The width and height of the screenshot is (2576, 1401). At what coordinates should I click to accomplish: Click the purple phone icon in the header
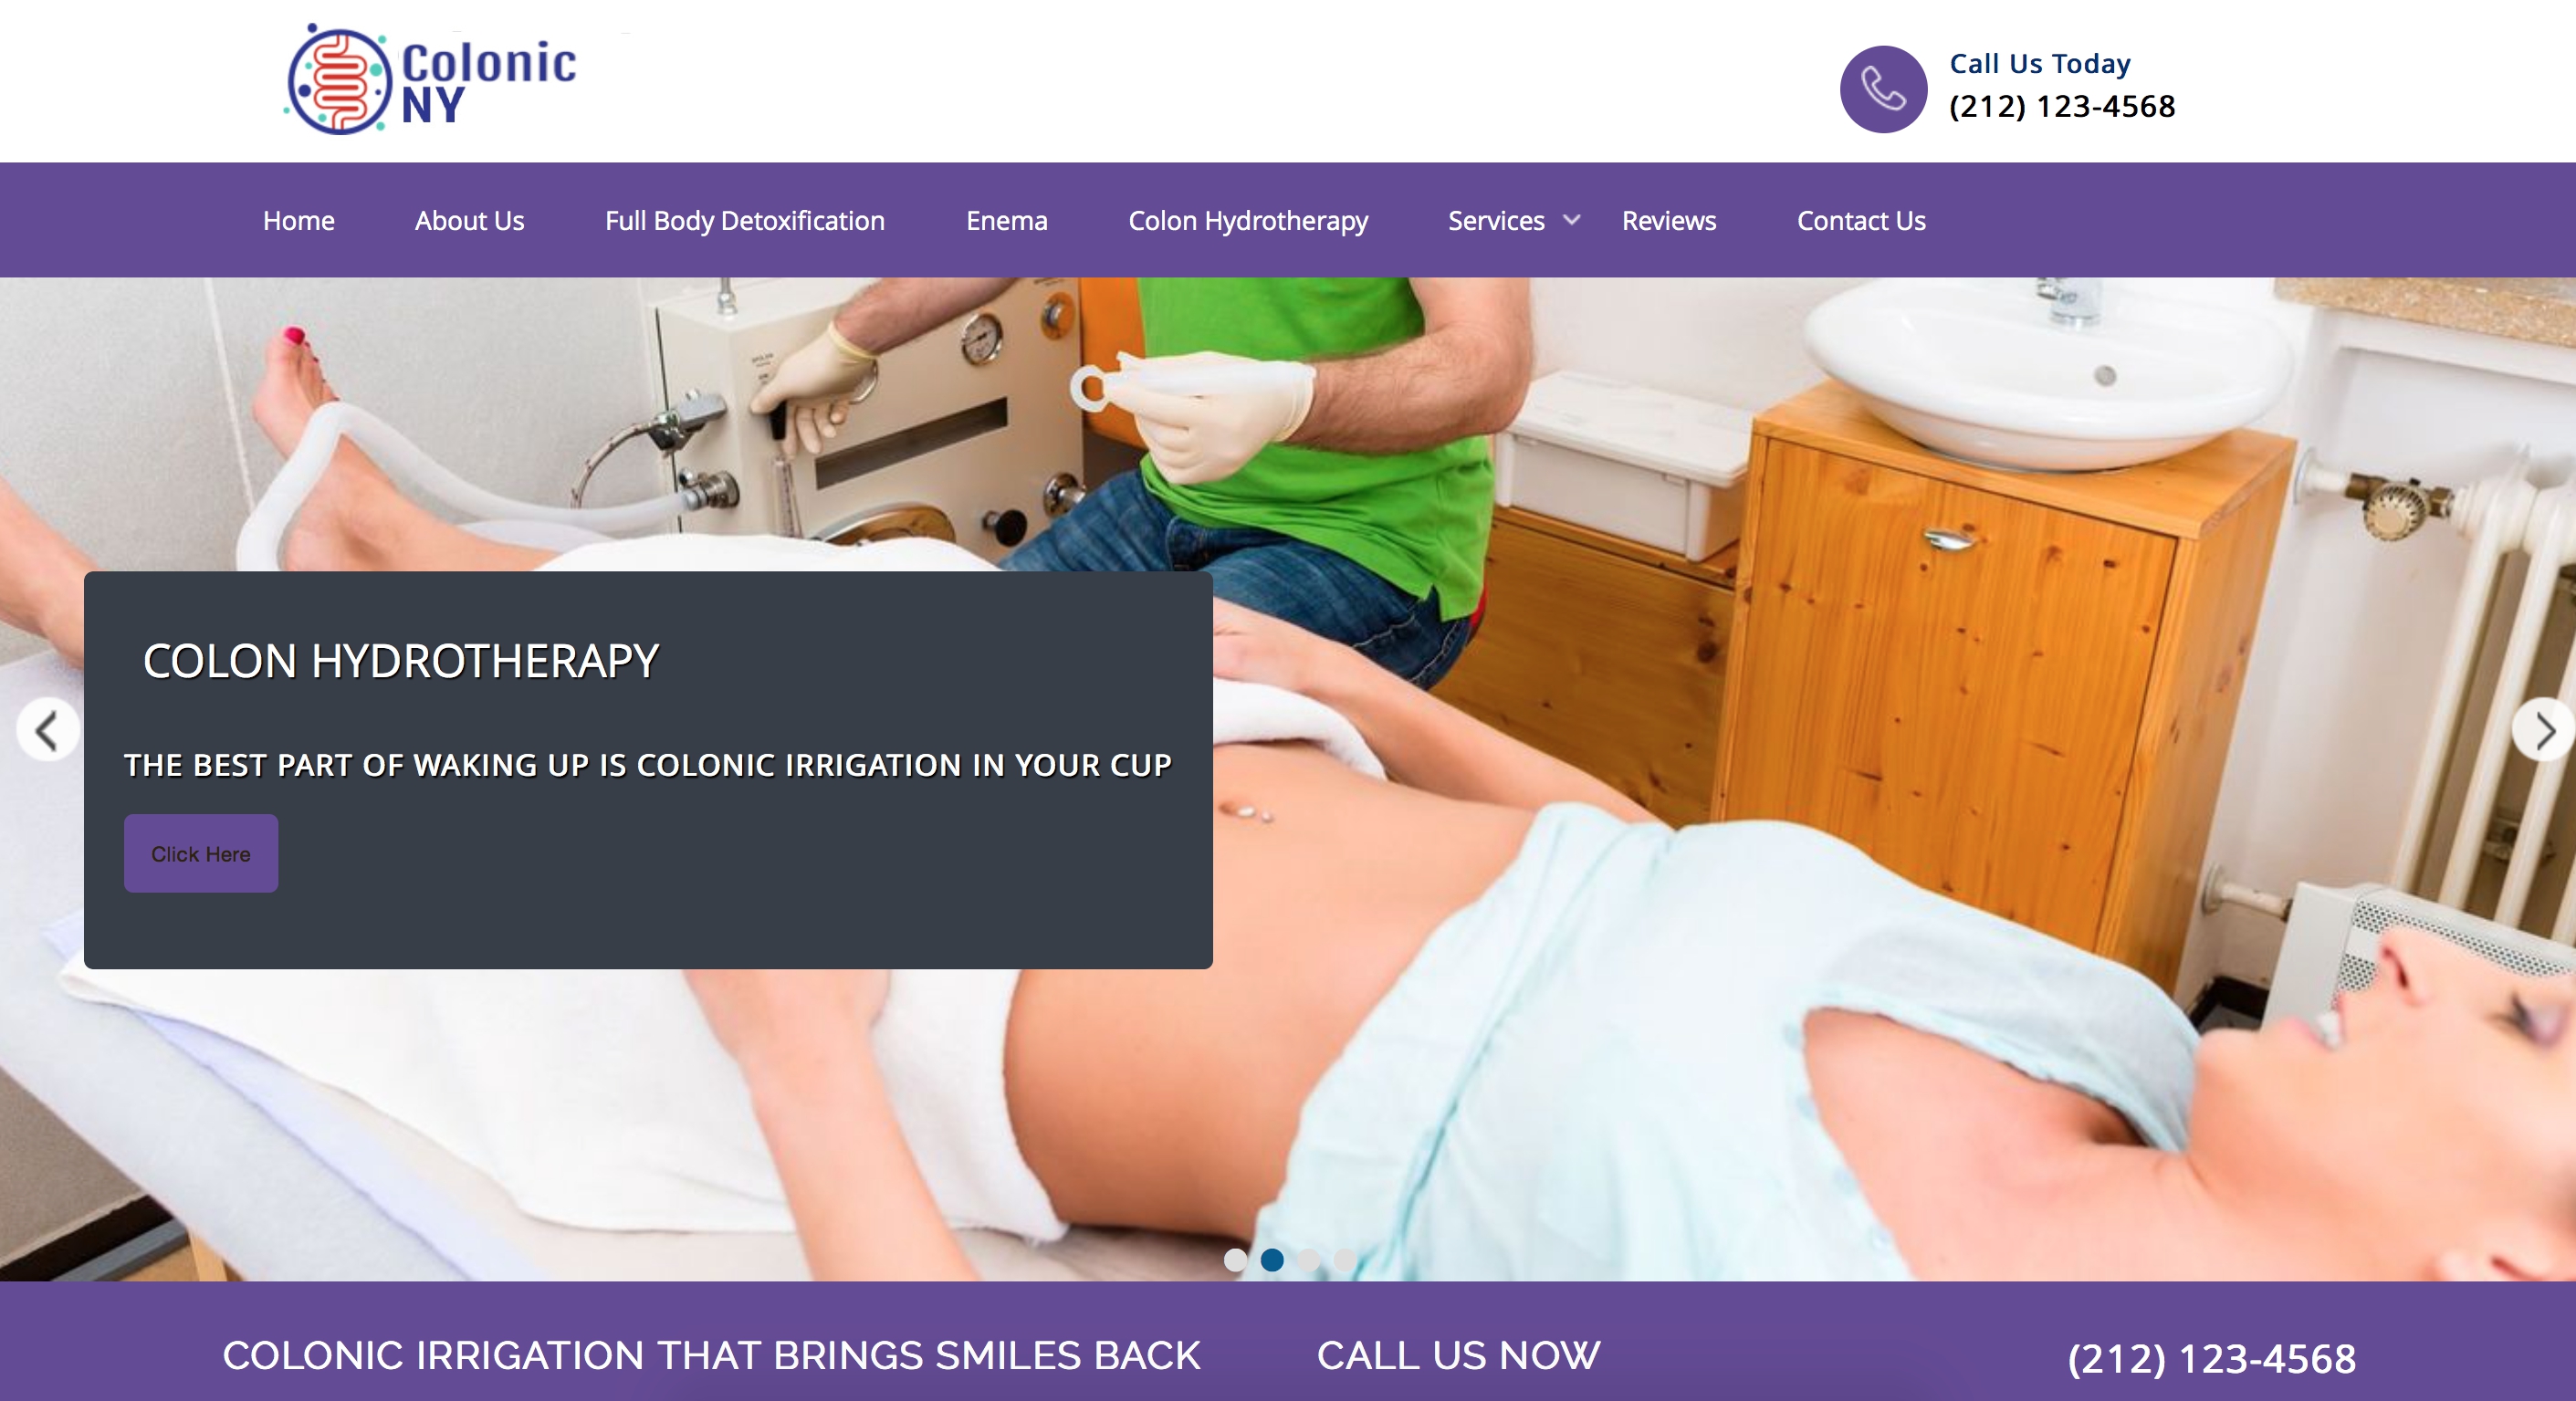click(1883, 89)
